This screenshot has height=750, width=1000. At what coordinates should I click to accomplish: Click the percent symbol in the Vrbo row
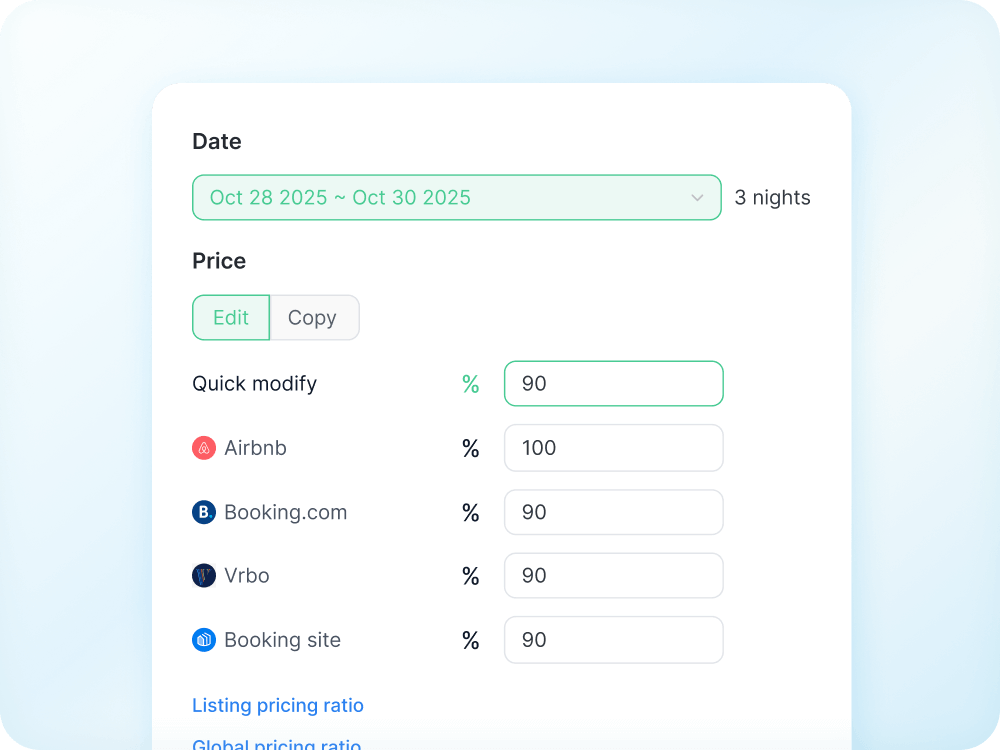[470, 576]
